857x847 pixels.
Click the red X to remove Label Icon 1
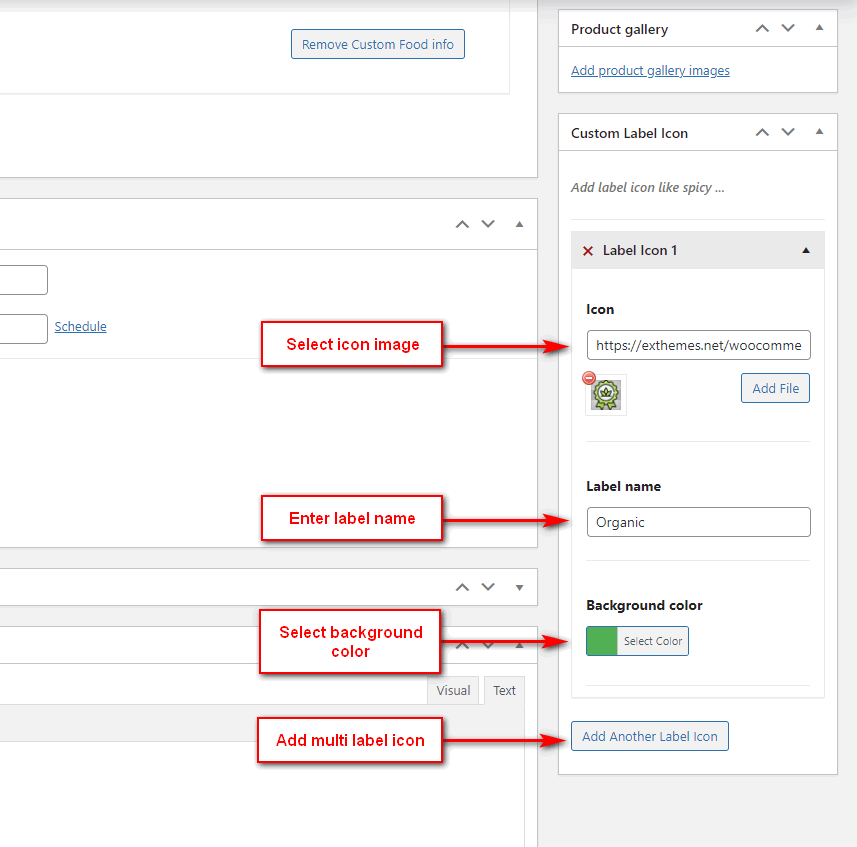point(588,251)
